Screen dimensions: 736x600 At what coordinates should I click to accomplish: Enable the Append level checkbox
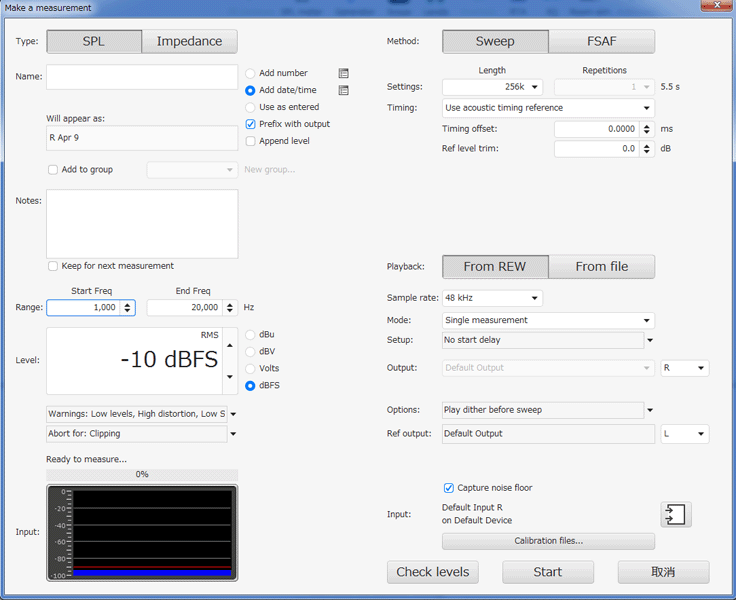click(x=251, y=141)
